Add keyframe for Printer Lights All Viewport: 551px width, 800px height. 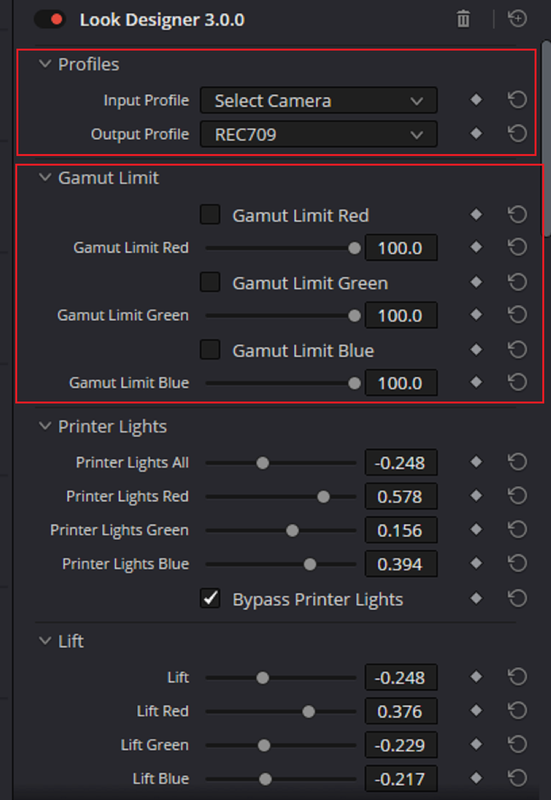pos(476,462)
